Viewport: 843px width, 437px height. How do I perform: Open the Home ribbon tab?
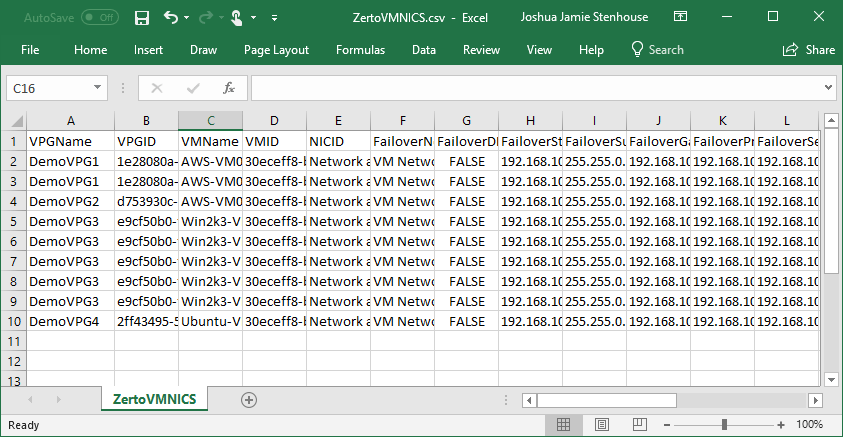tap(90, 50)
